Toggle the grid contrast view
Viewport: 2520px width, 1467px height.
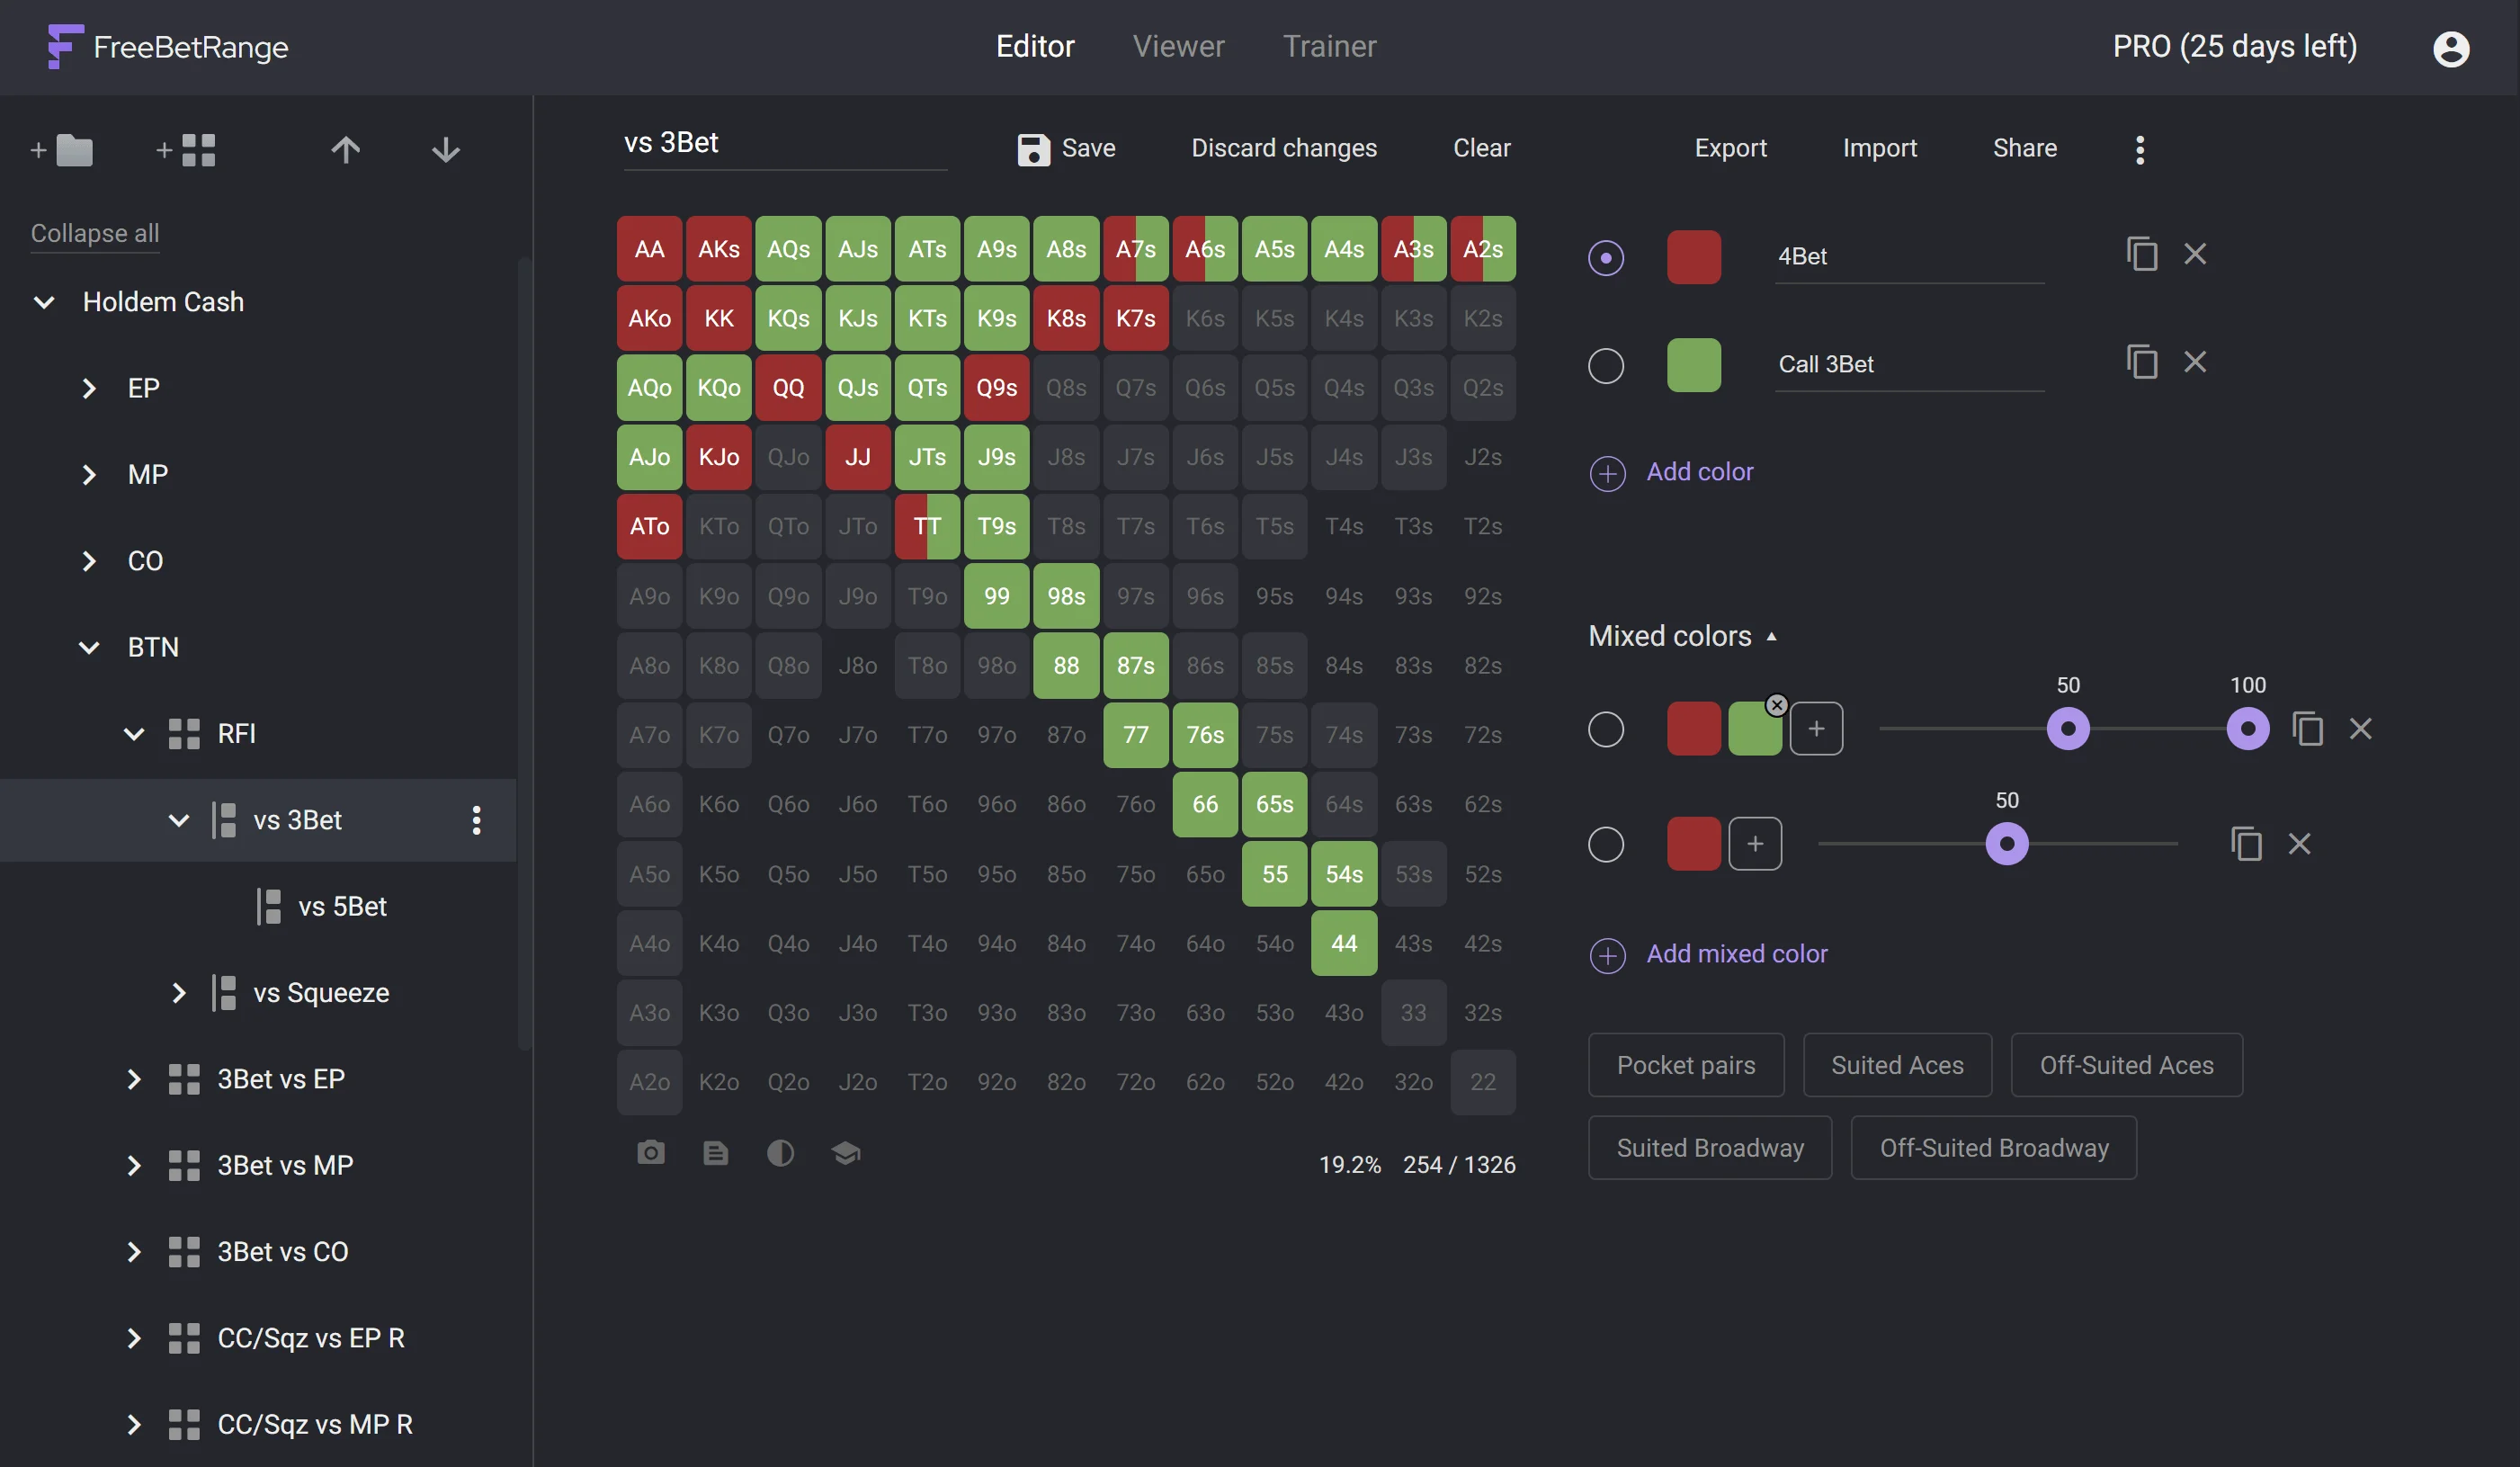781,1153
